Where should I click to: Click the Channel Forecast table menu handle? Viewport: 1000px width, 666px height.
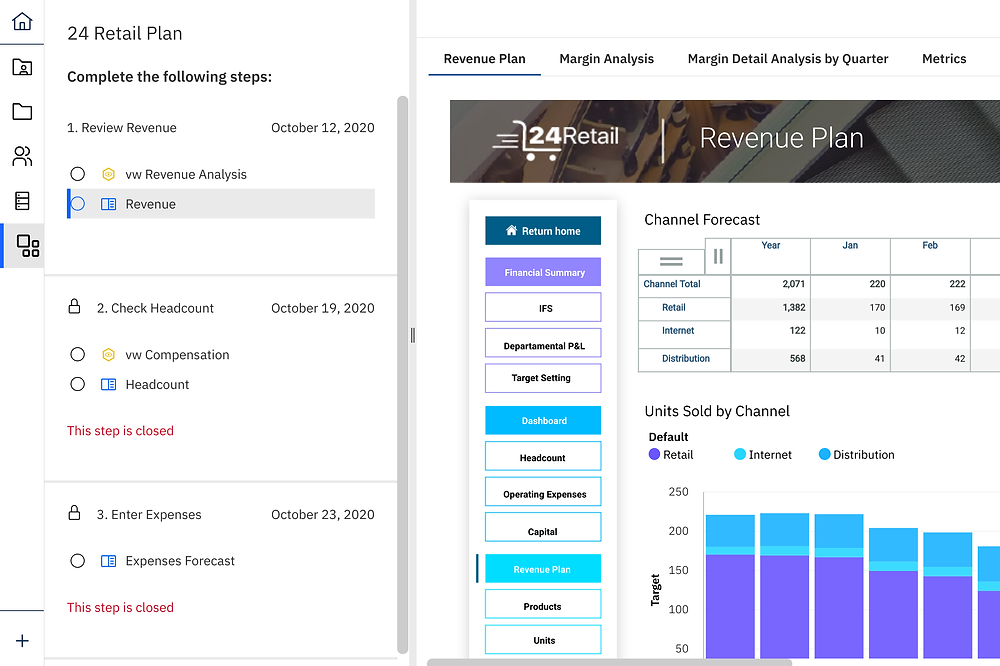pos(671,262)
